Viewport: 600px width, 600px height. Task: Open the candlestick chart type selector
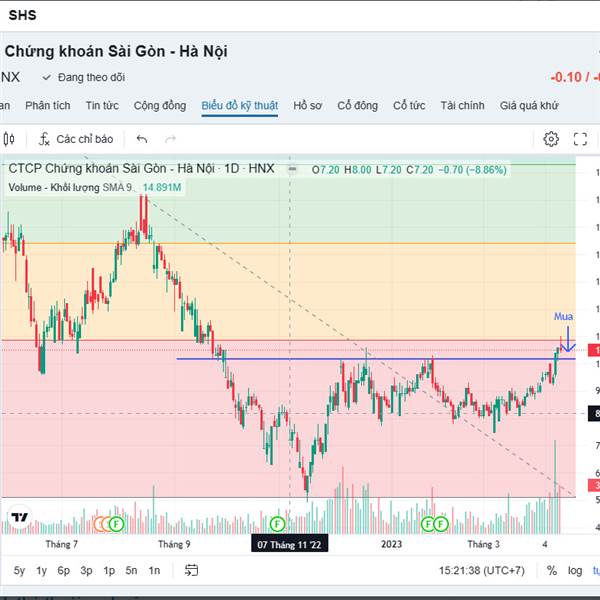9,139
